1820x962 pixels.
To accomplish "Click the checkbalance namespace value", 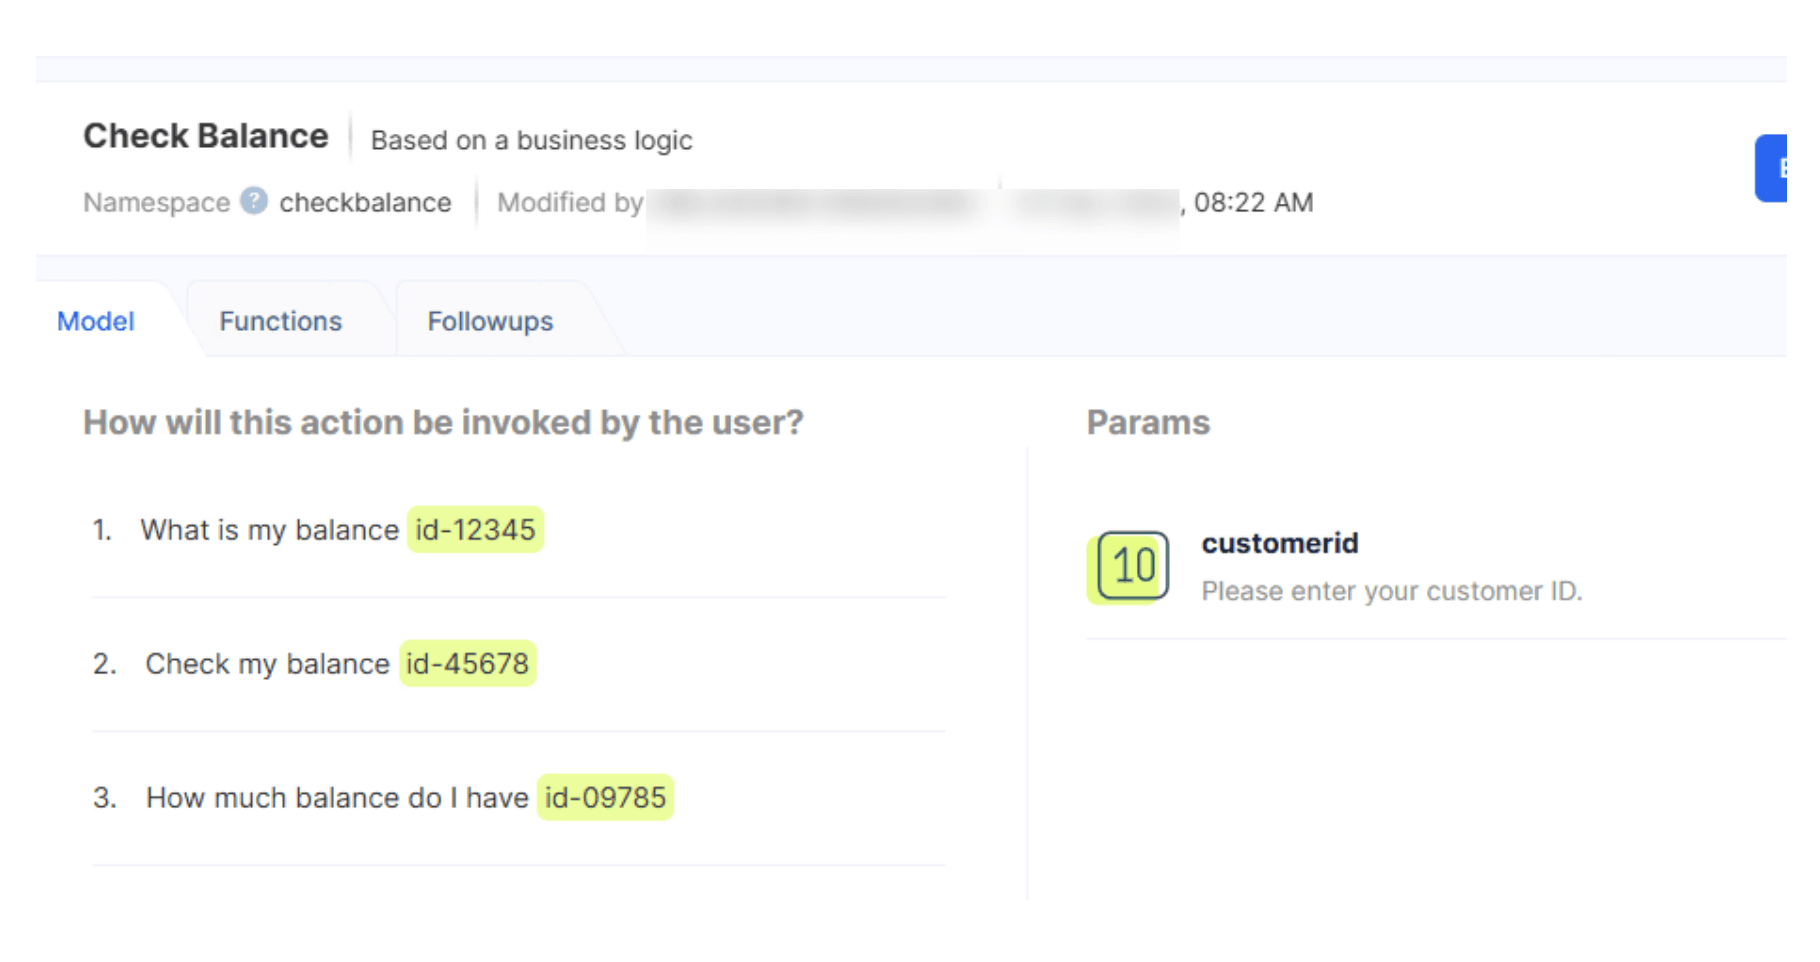I will point(365,202).
